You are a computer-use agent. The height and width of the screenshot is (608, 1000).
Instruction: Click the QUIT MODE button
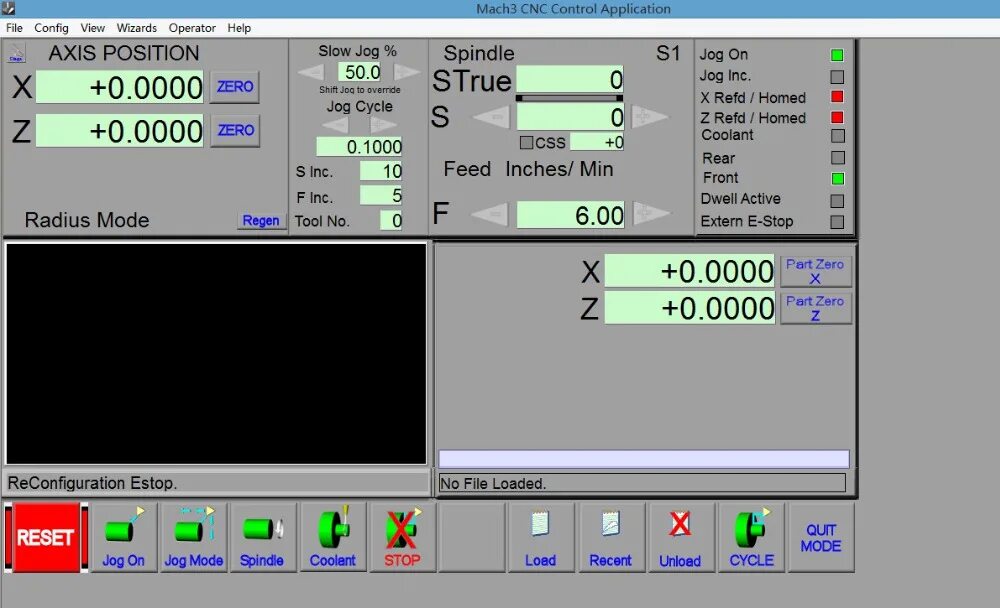coord(821,537)
